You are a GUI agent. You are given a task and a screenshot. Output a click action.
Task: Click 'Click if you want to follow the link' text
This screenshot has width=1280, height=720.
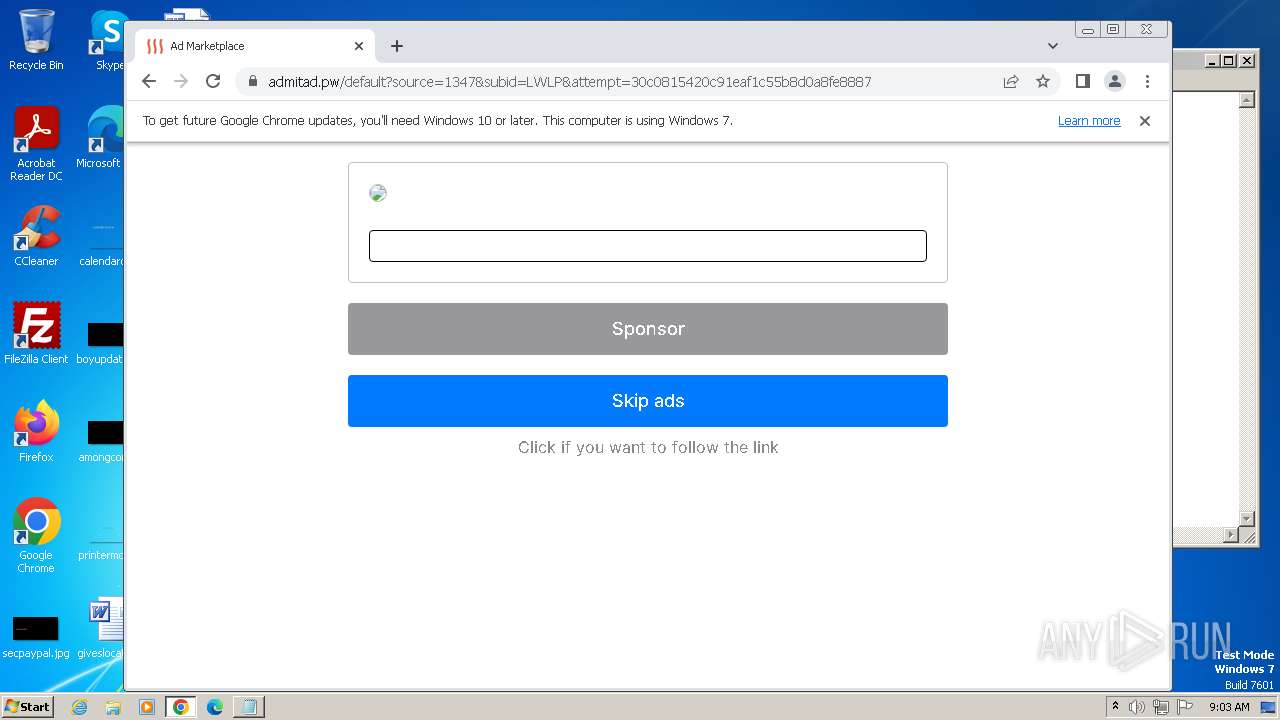(x=648, y=447)
